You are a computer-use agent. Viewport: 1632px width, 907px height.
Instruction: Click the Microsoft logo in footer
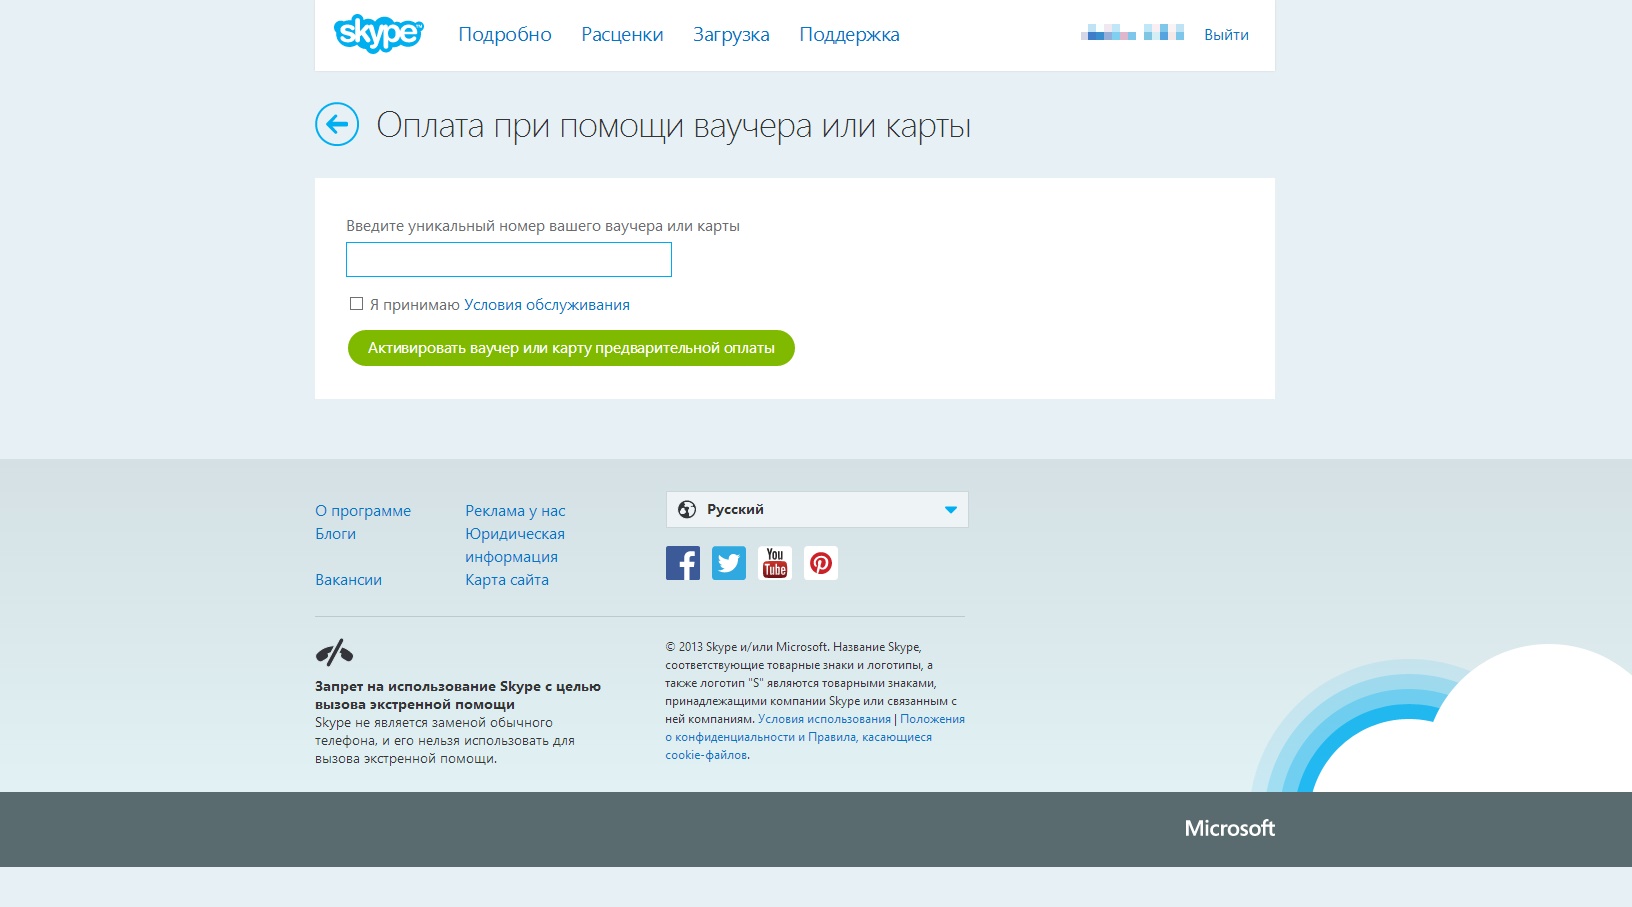[1229, 828]
